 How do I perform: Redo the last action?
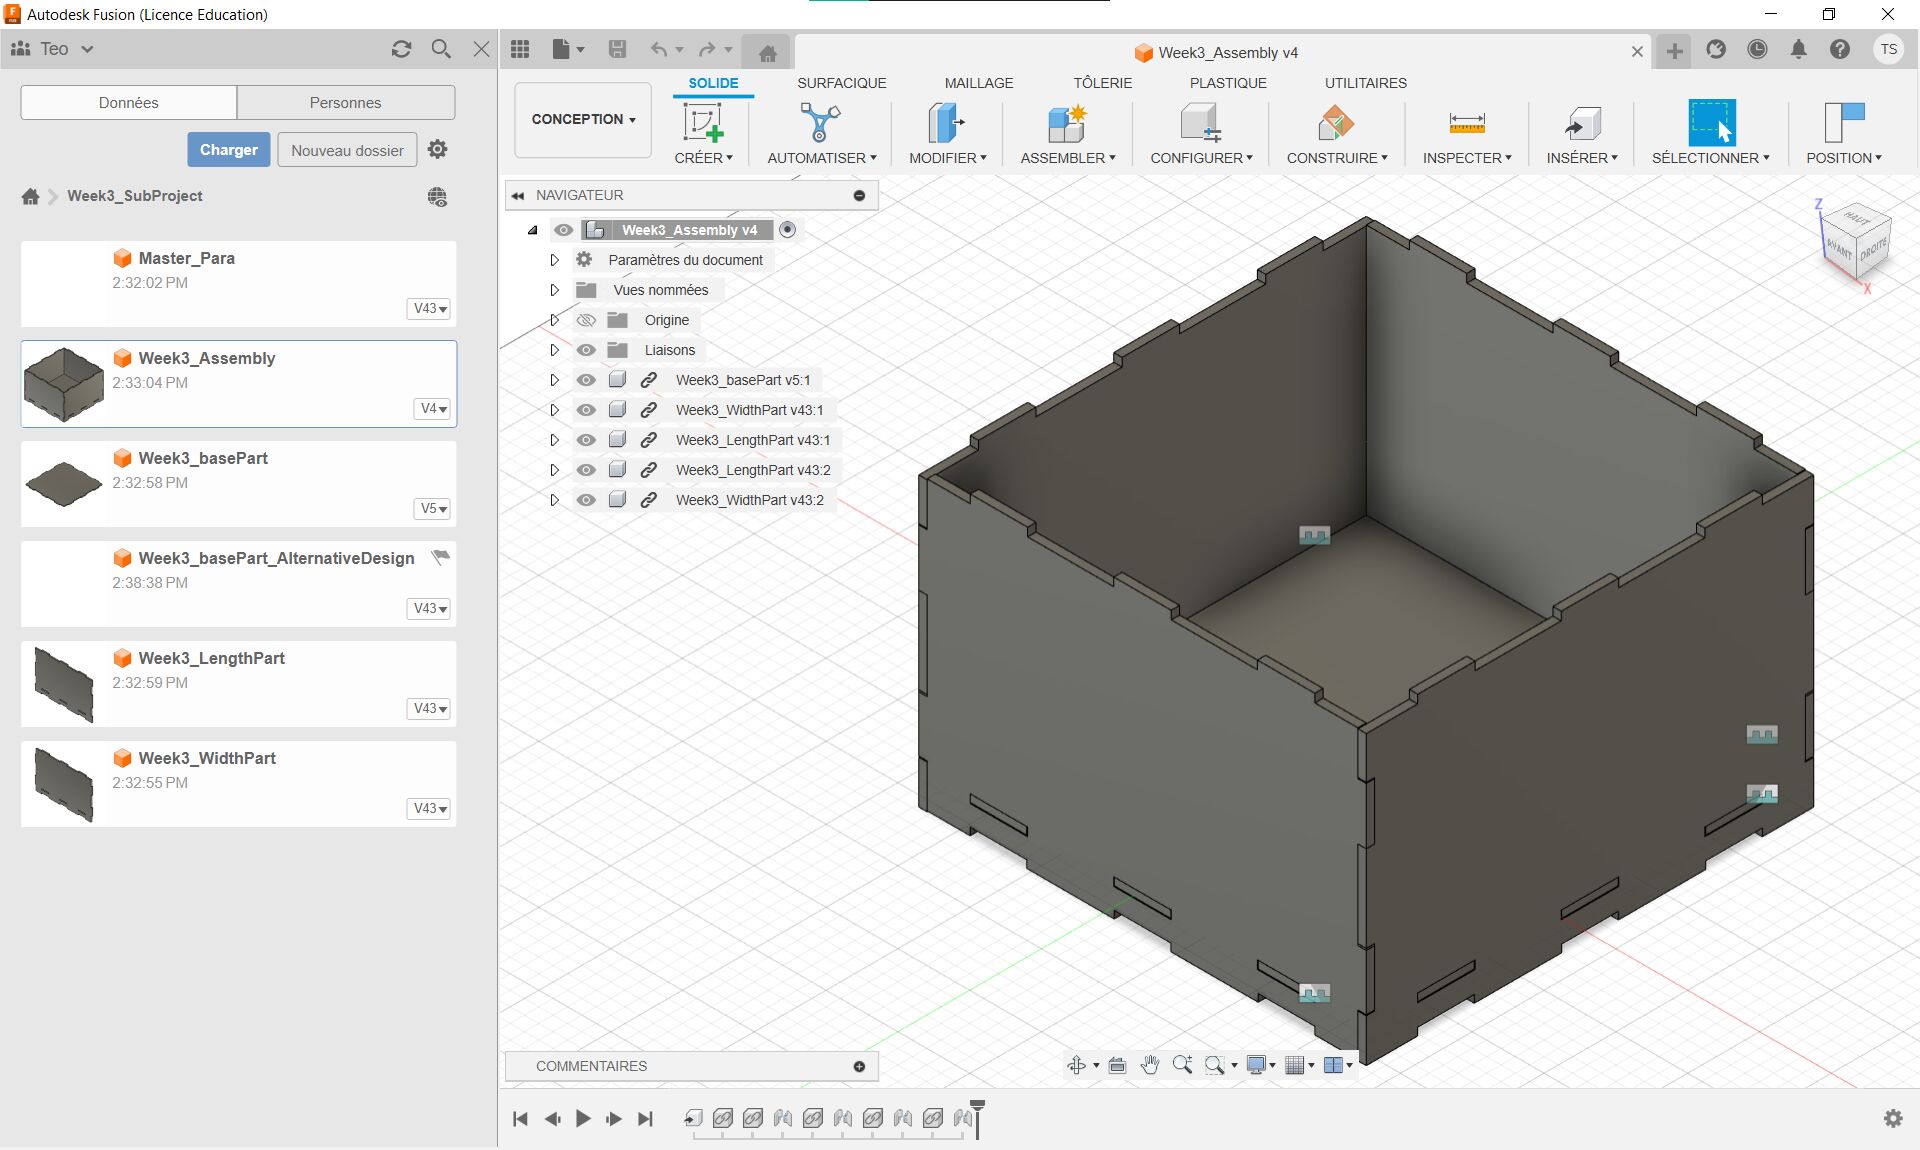click(707, 49)
